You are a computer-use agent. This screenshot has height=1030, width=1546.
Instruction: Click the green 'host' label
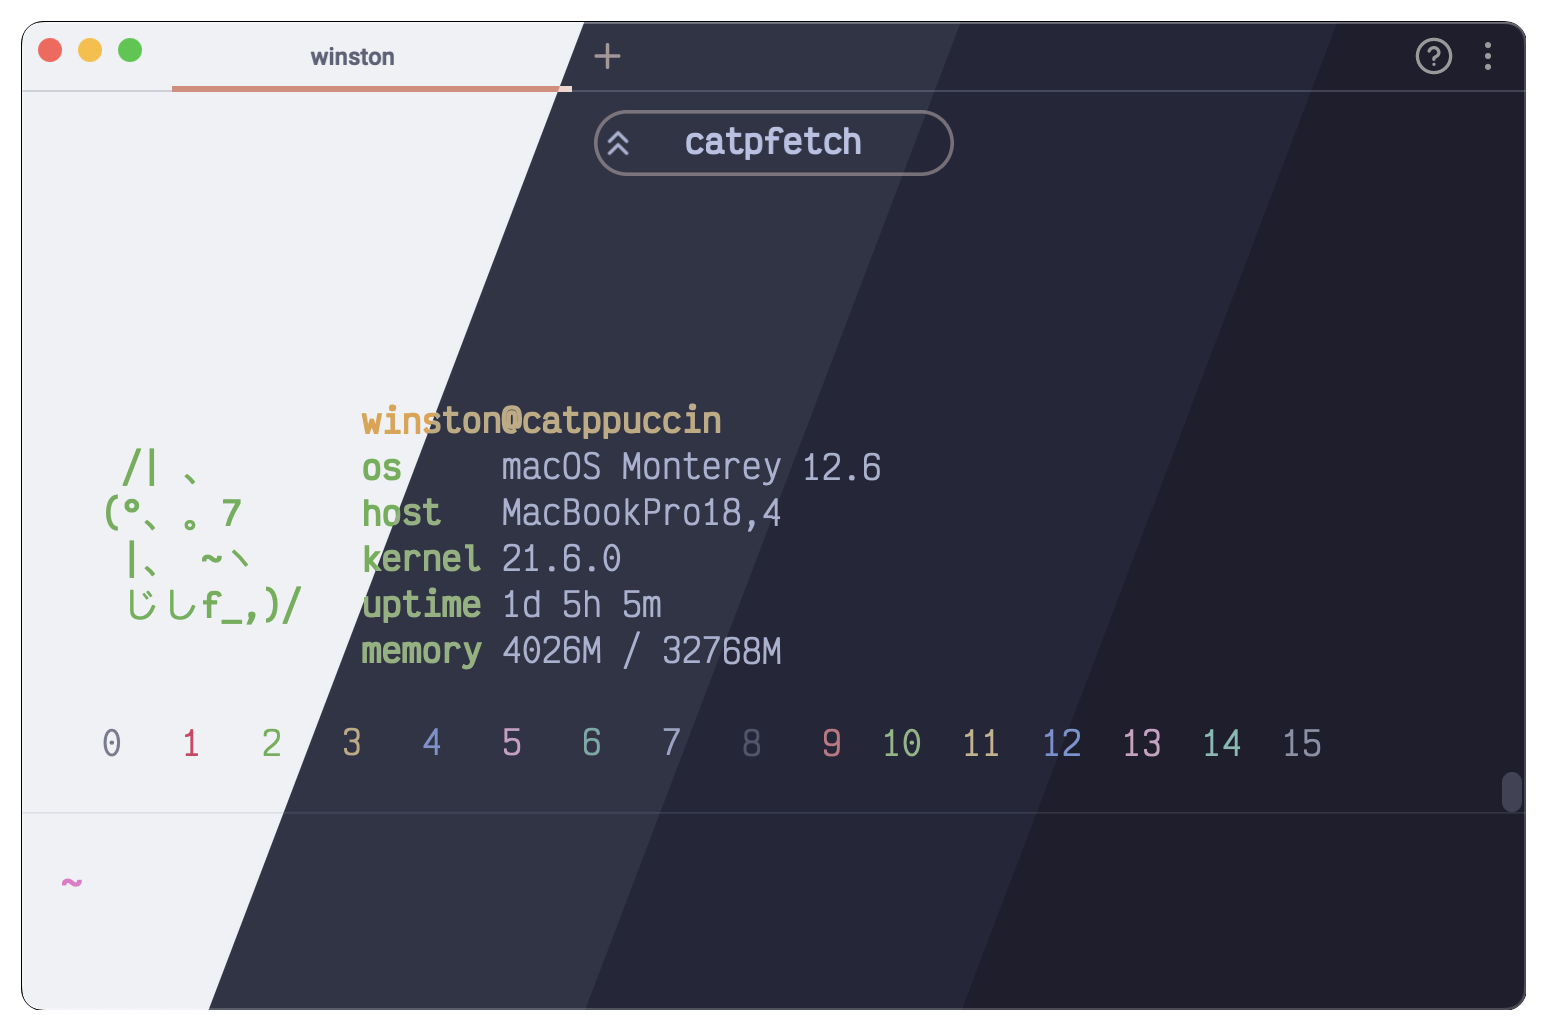(x=401, y=513)
